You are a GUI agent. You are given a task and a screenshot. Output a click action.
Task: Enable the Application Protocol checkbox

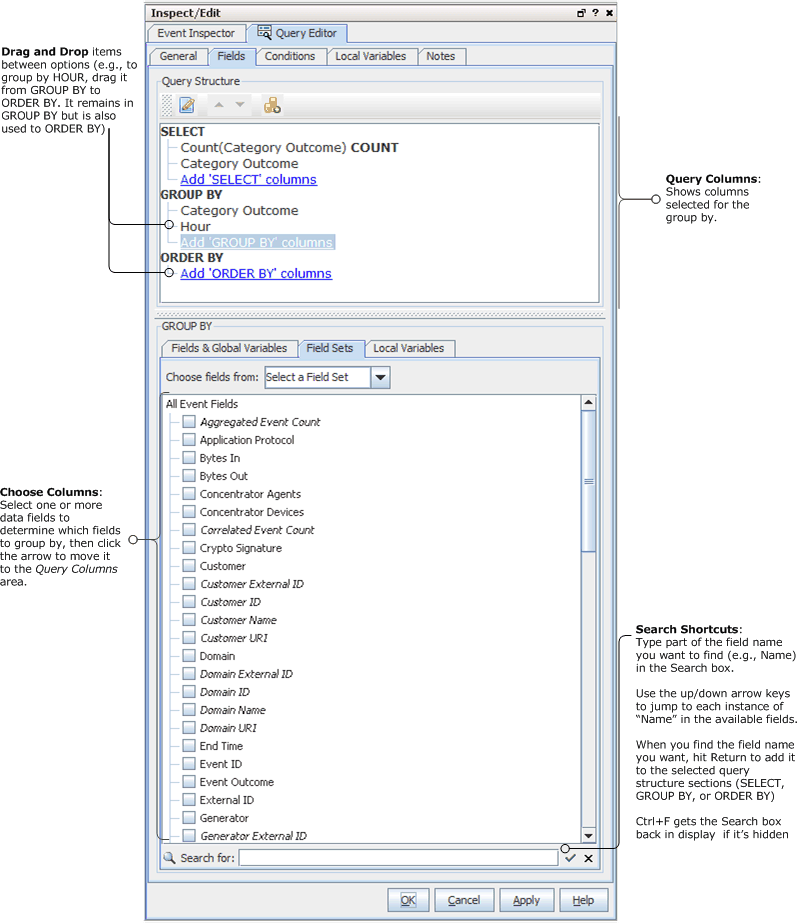[189, 440]
